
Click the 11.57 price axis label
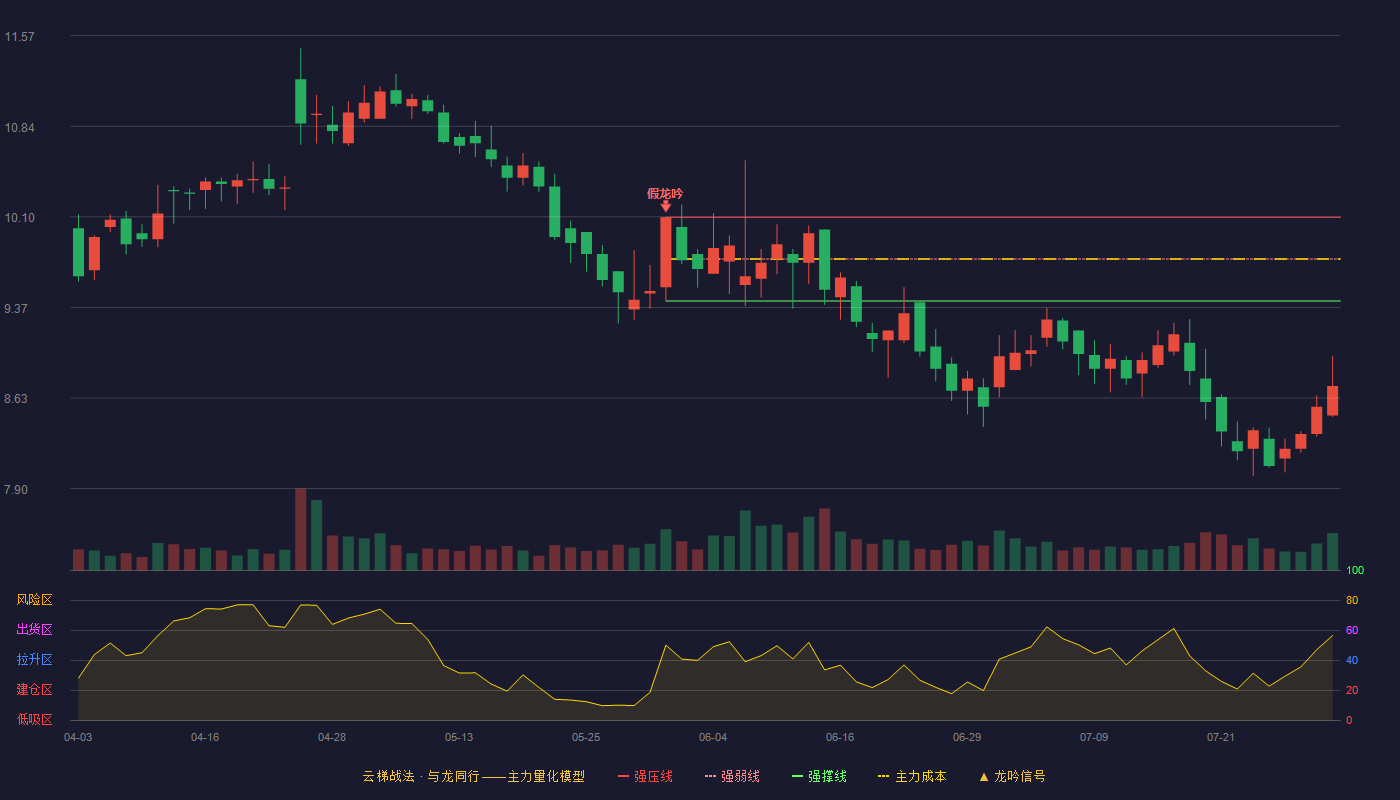20,37
